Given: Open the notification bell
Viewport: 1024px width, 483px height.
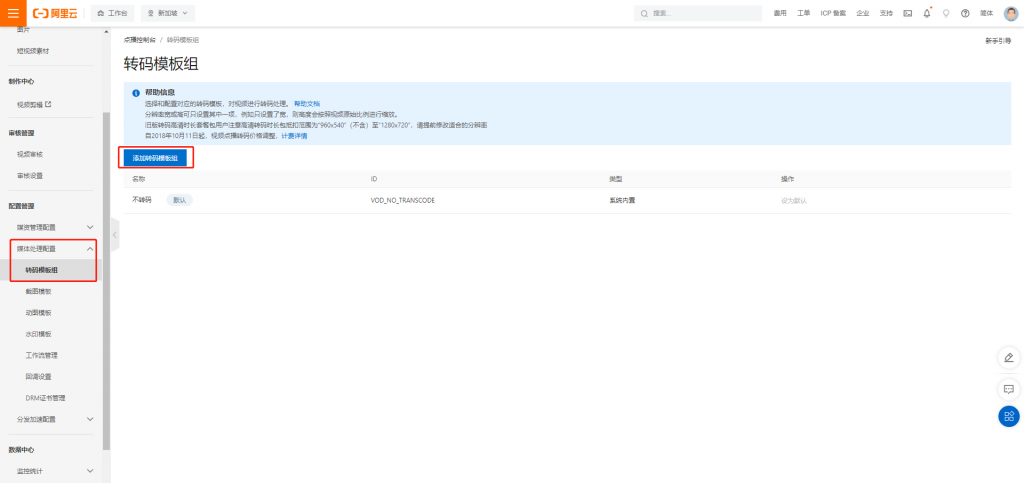Looking at the screenshot, I should 927,13.
